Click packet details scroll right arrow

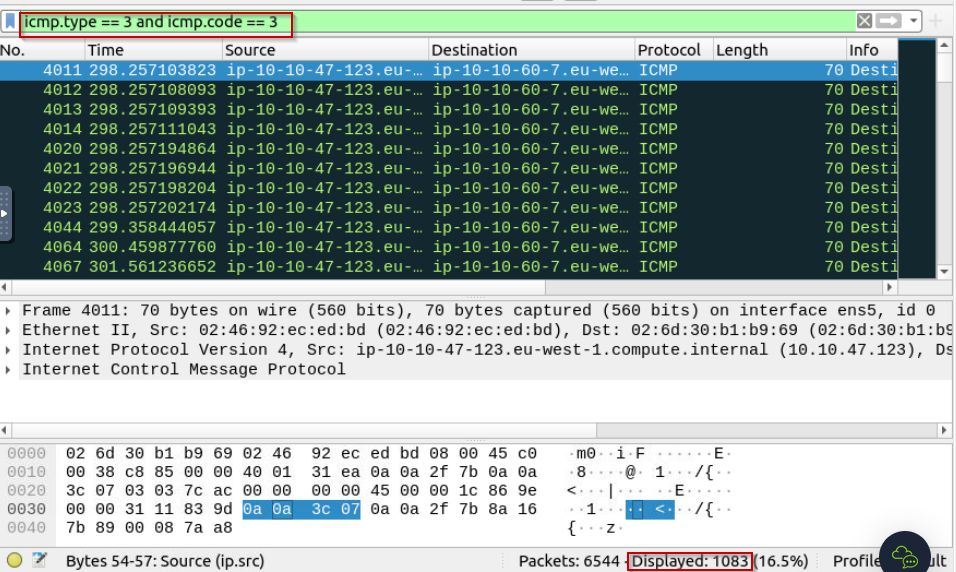click(944, 430)
